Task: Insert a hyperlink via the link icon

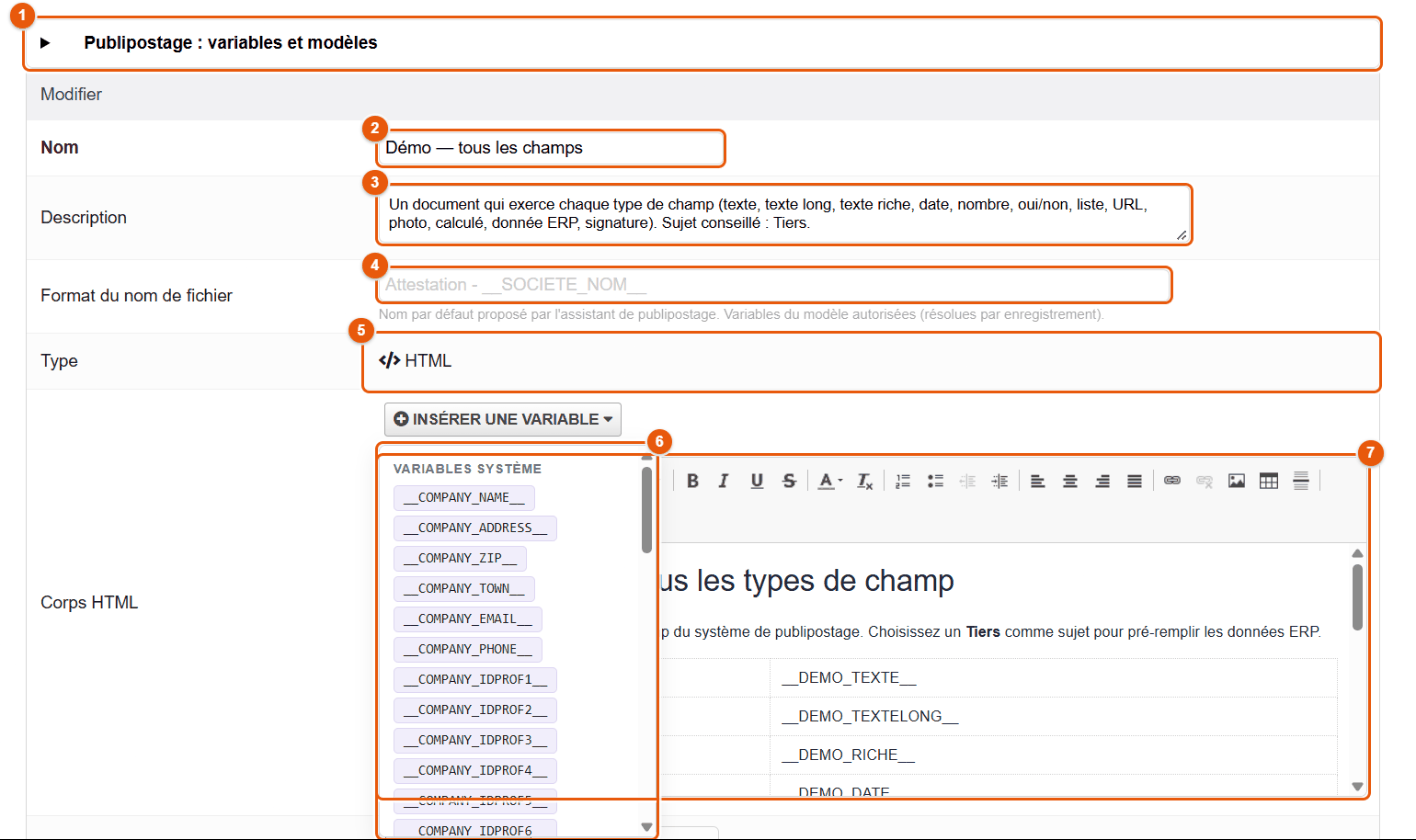Action: [1173, 481]
